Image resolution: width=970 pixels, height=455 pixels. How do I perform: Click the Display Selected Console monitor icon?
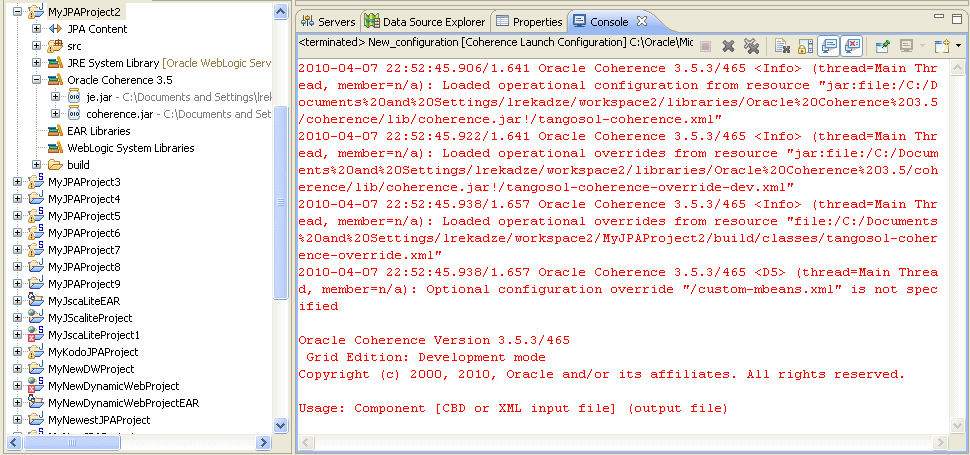pos(907,45)
